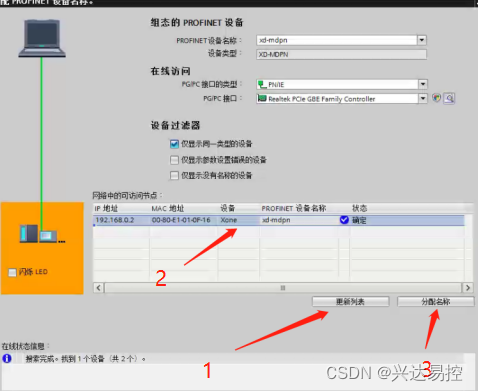This screenshot has height=391, width=478.
Task: Click the '确定' status cell
Action: [x=359, y=220]
